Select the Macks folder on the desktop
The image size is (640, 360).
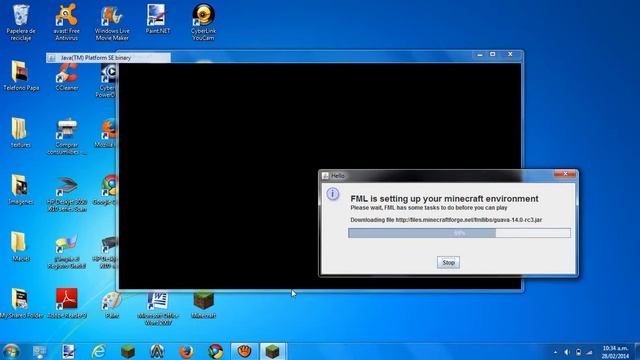point(20,247)
